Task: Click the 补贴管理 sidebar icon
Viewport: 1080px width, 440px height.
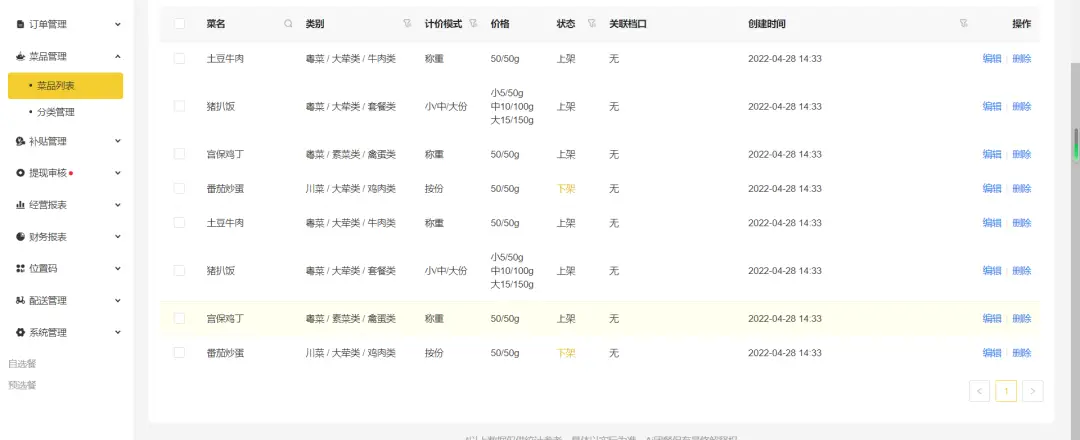Action: (x=20, y=141)
